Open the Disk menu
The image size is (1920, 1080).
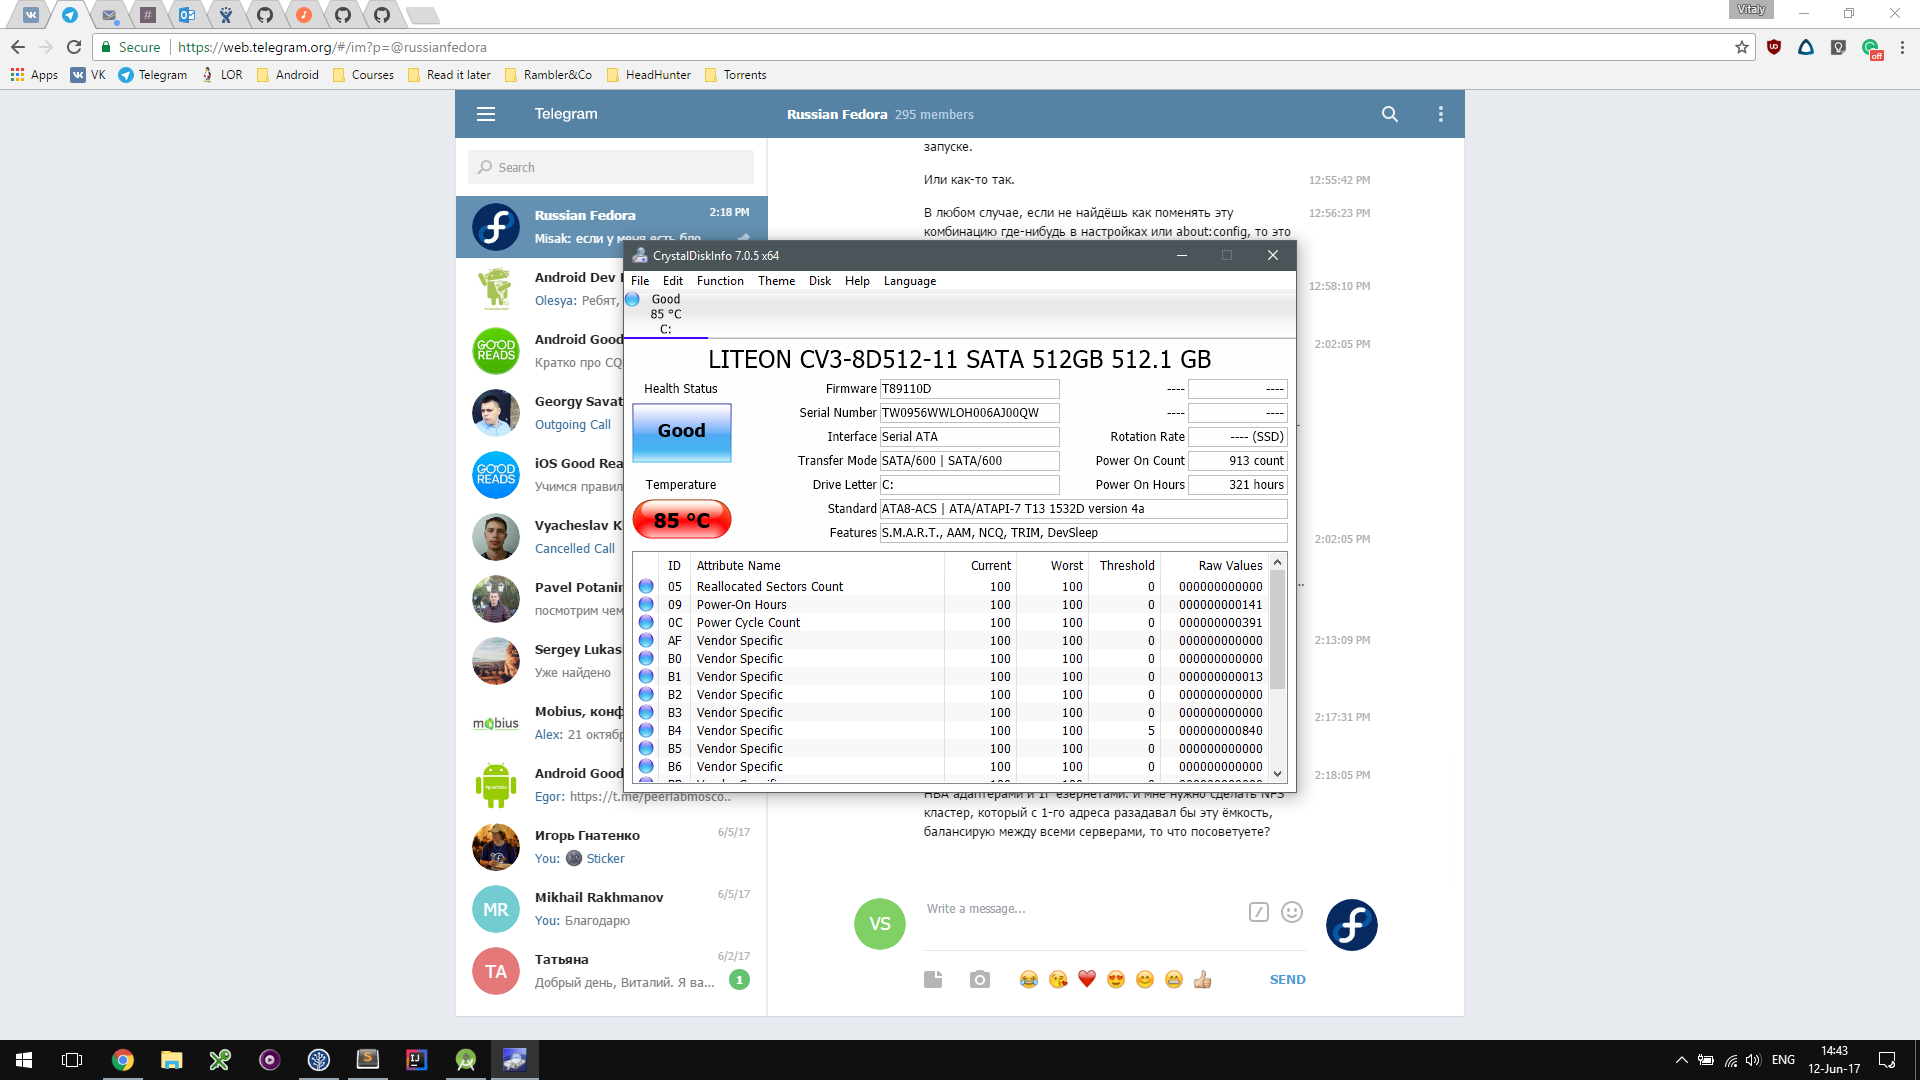(x=820, y=281)
